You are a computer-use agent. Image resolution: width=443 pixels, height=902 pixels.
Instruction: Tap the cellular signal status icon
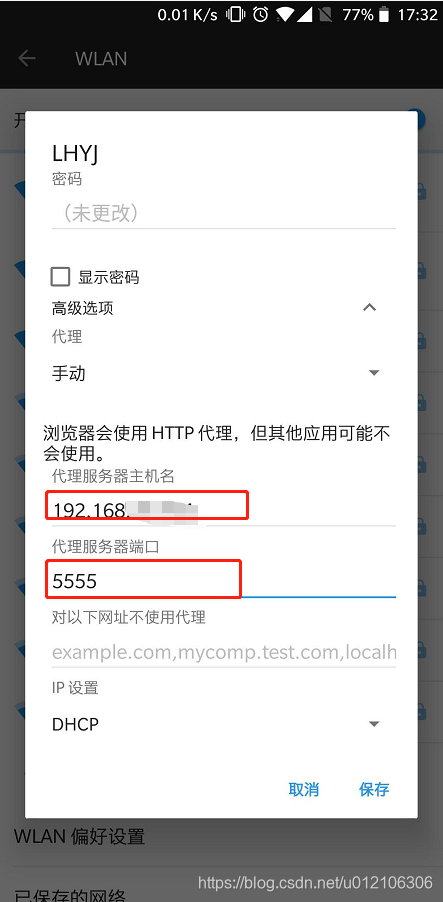tap(305, 14)
